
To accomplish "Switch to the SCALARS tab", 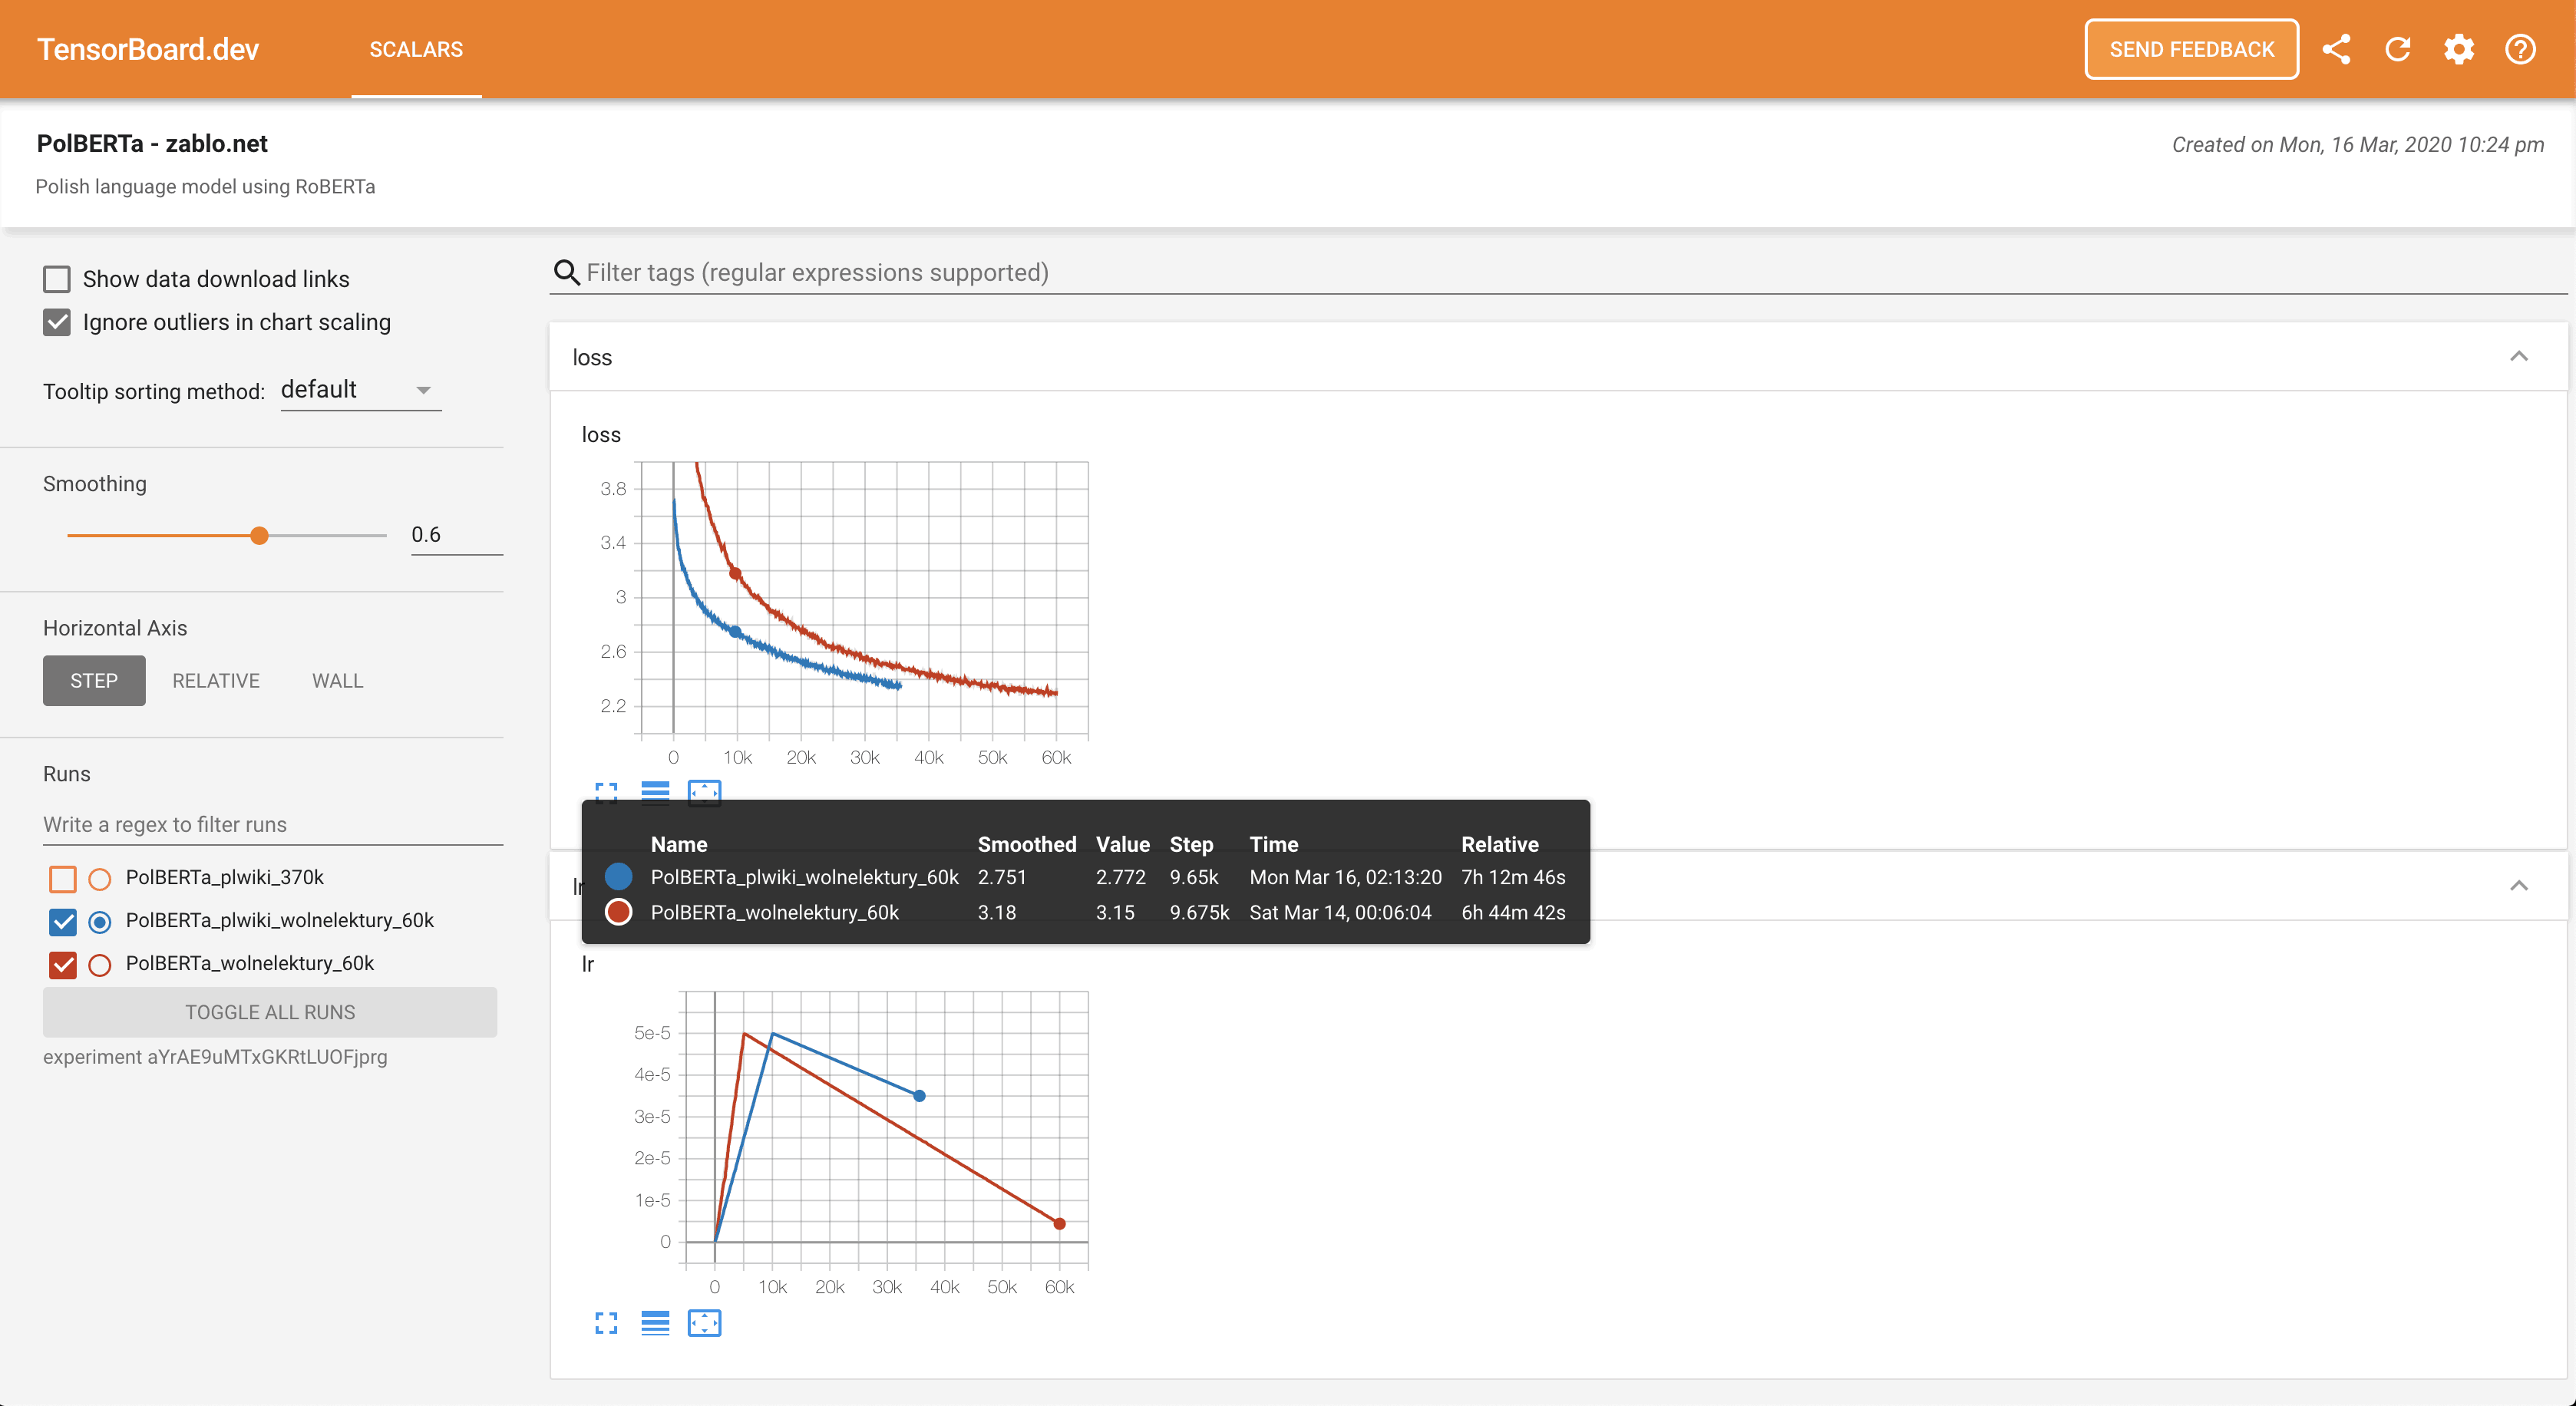I will pos(416,49).
